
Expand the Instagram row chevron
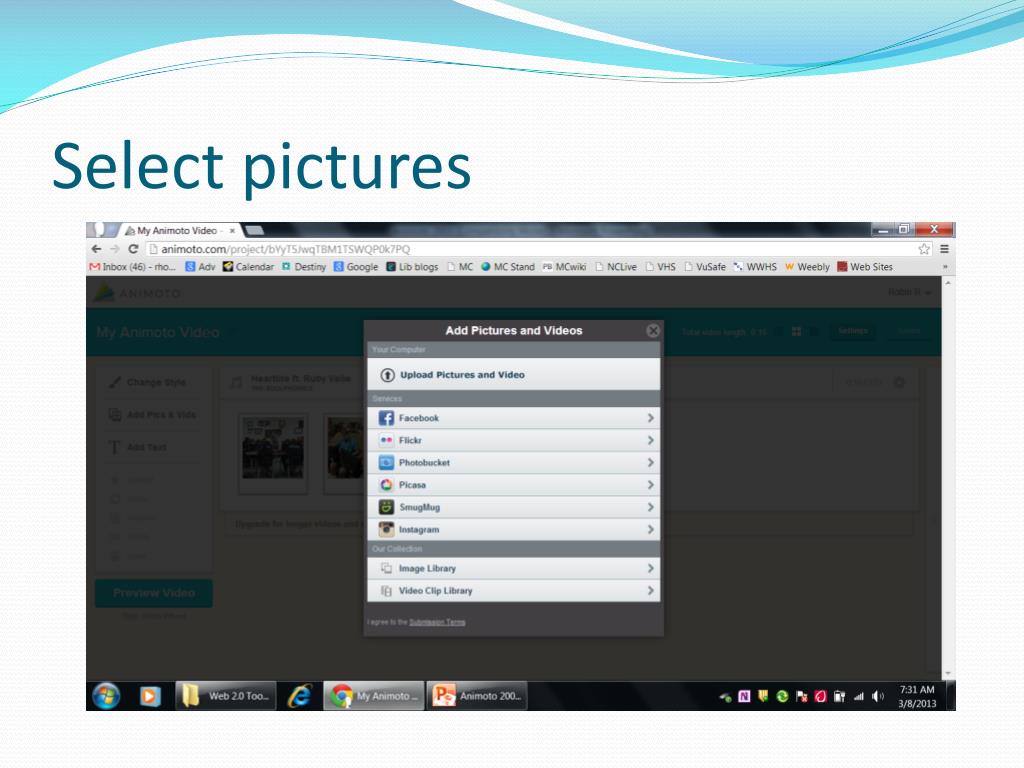650,529
